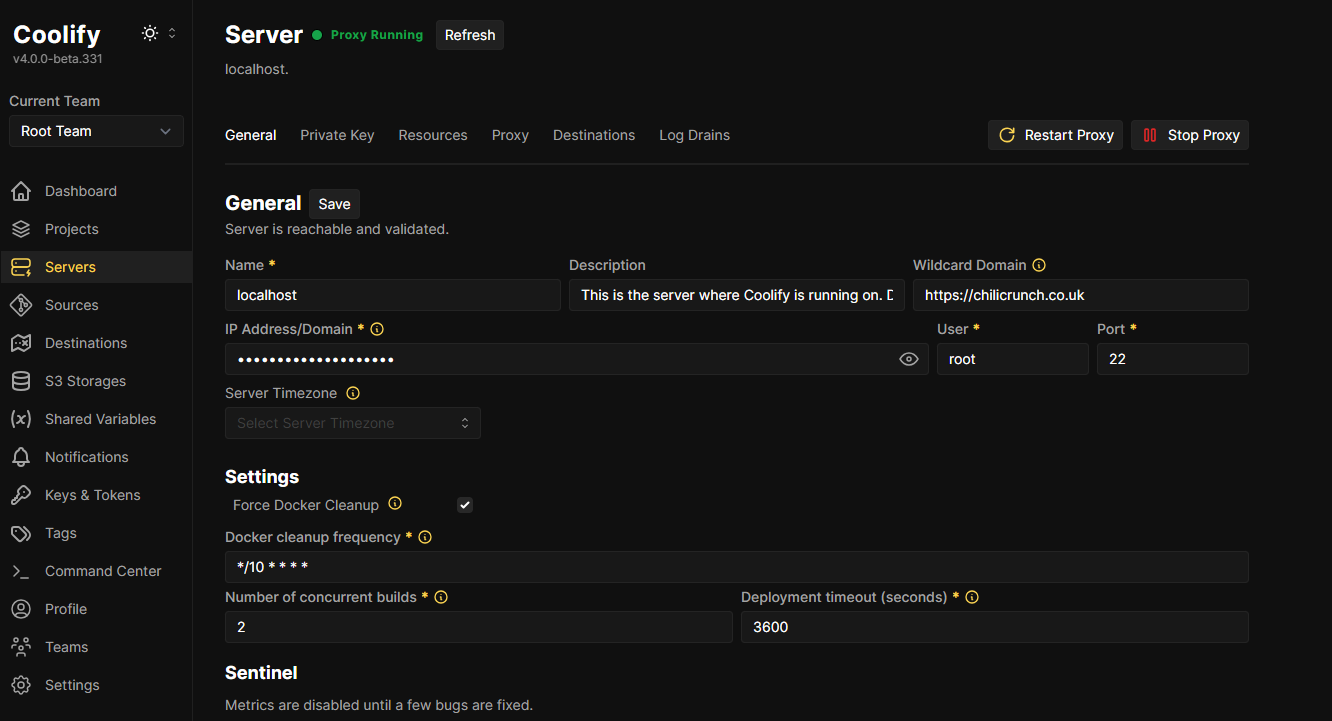
Task: Save the General server settings
Action: point(334,204)
